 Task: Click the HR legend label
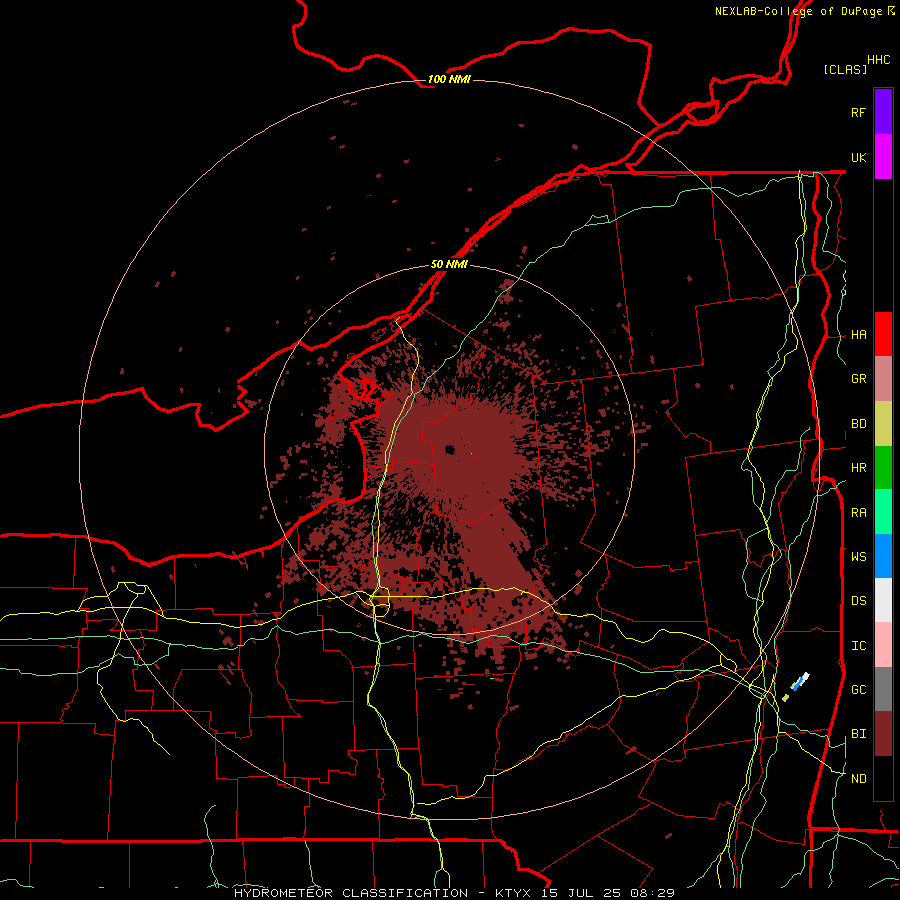tap(858, 468)
